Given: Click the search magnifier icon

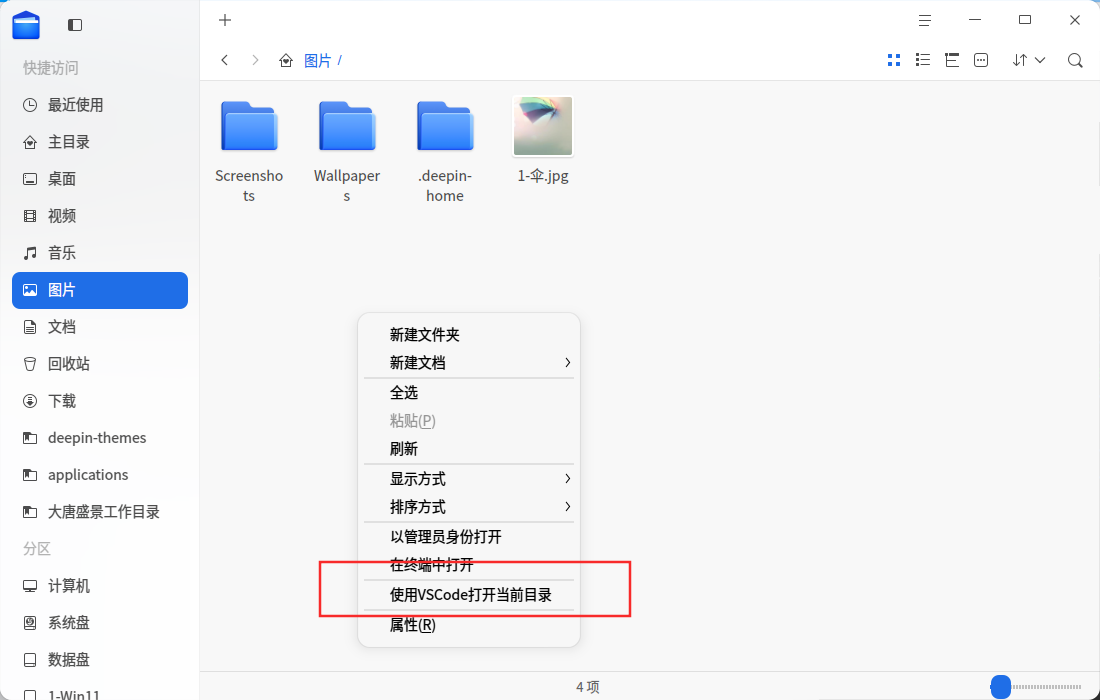Looking at the screenshot, I should (1075, 60).
